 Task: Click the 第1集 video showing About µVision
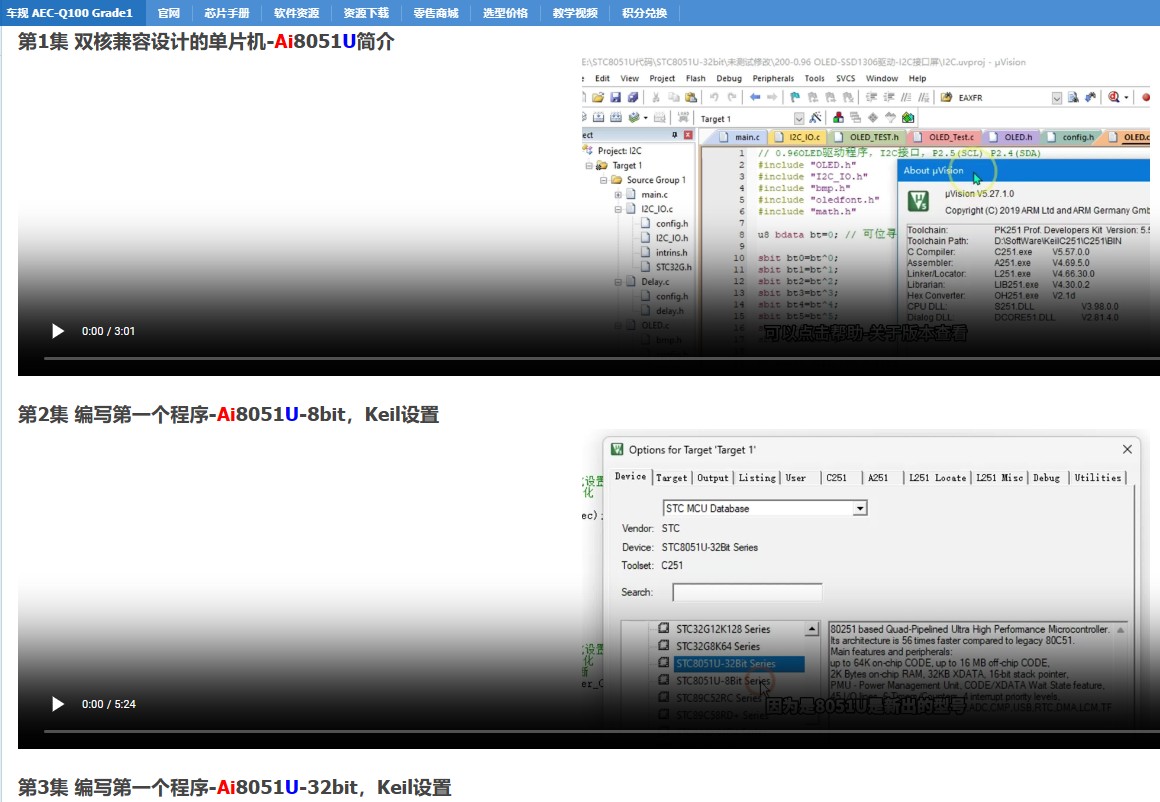589,215
